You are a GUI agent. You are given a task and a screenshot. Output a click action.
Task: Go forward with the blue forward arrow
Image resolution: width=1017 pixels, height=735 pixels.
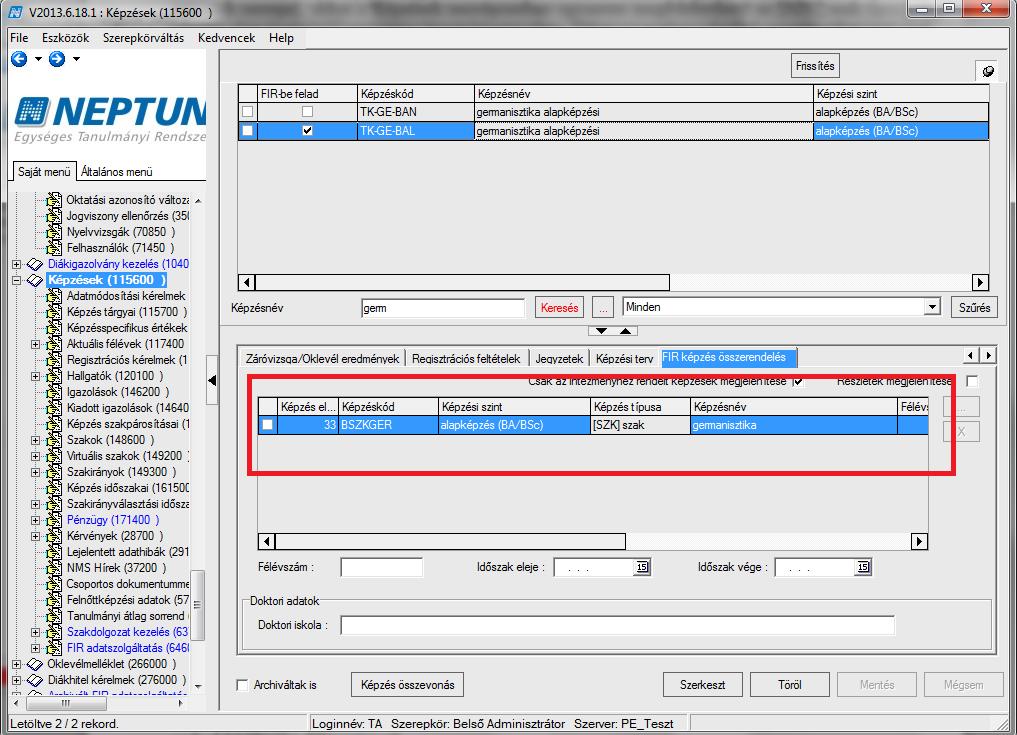point(57,59)
